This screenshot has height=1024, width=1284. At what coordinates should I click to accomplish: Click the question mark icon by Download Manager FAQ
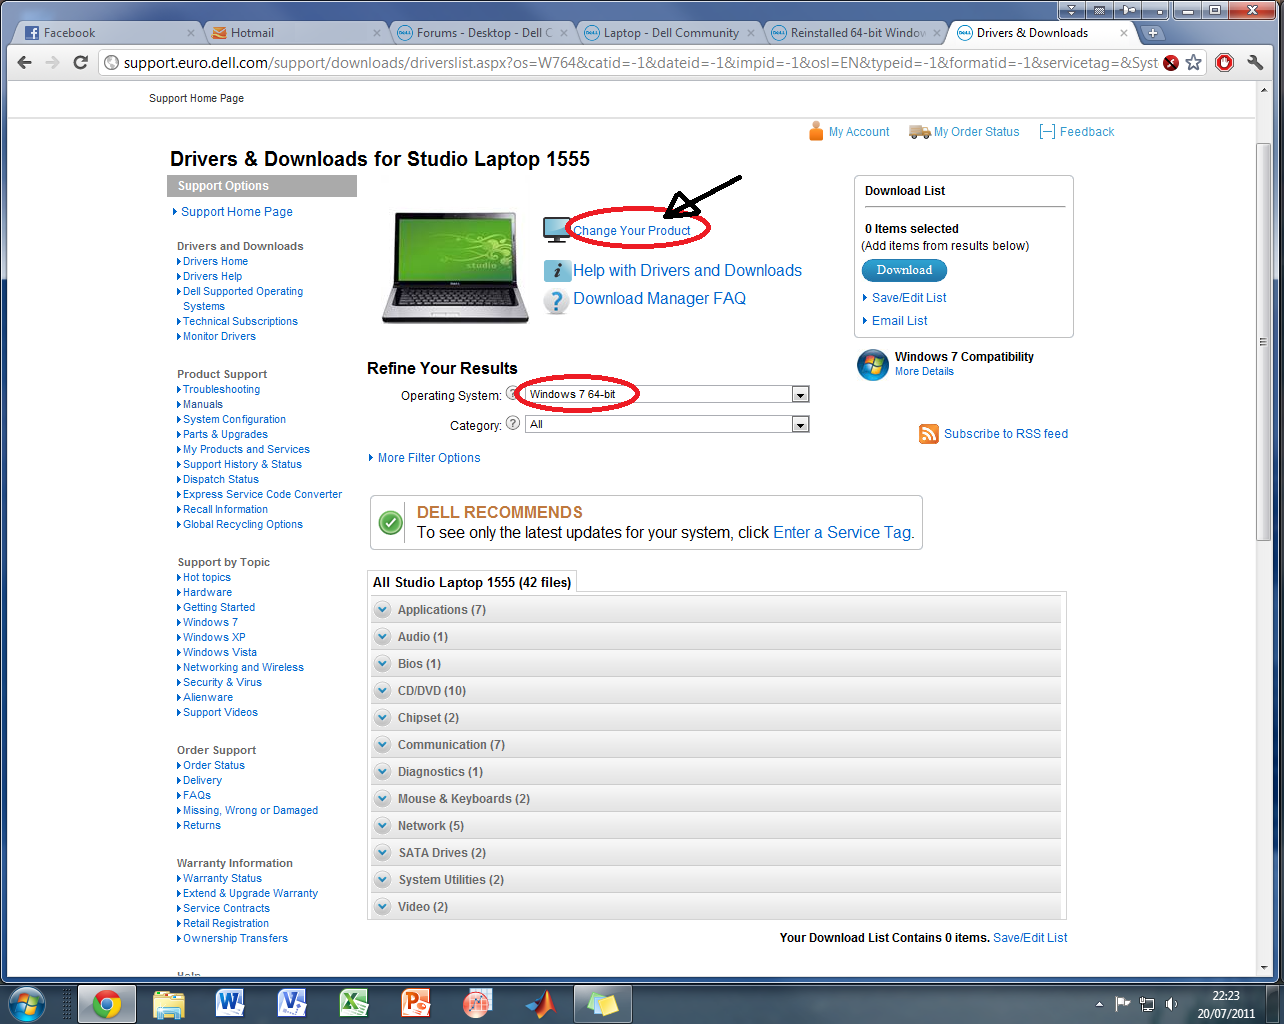point(557,300)
